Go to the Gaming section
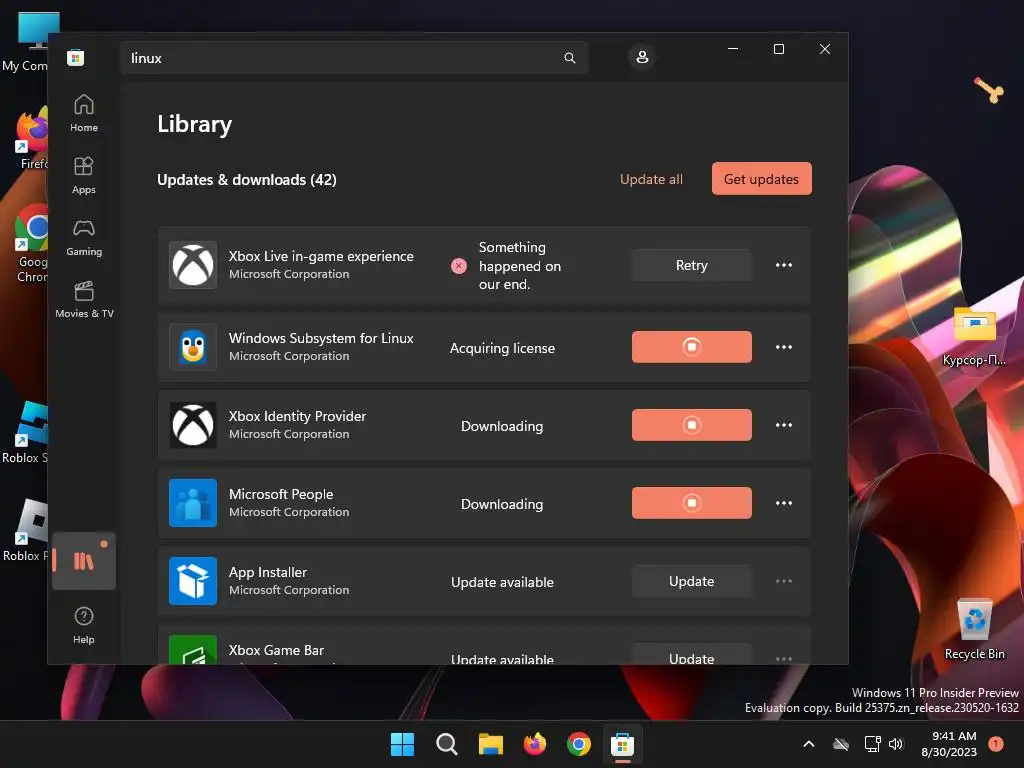 pyautogui.click(x=84, y=237)
